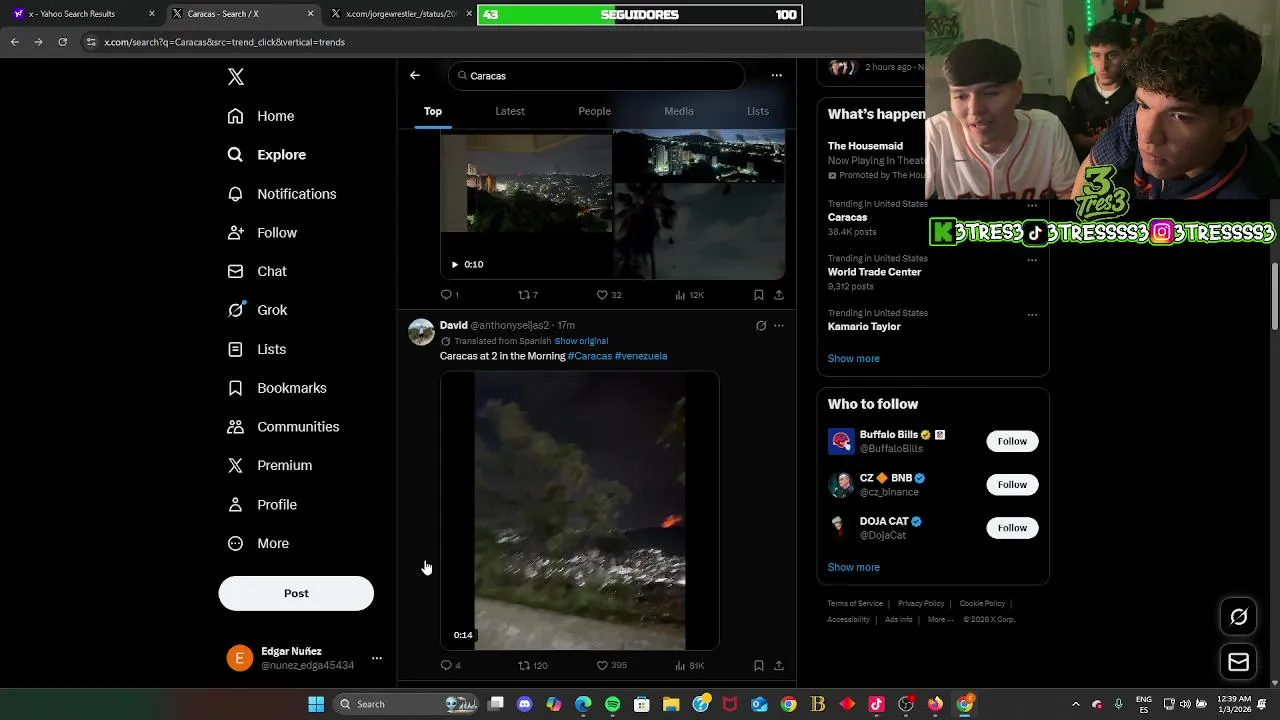Switch to Yahoo Search Results browser tab
The image size is (1280, 720).
[84, 14]
